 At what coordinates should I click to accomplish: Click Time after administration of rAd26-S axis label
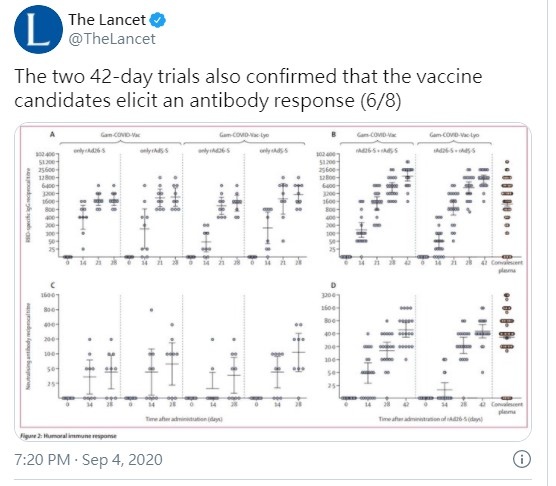(431, 419)
